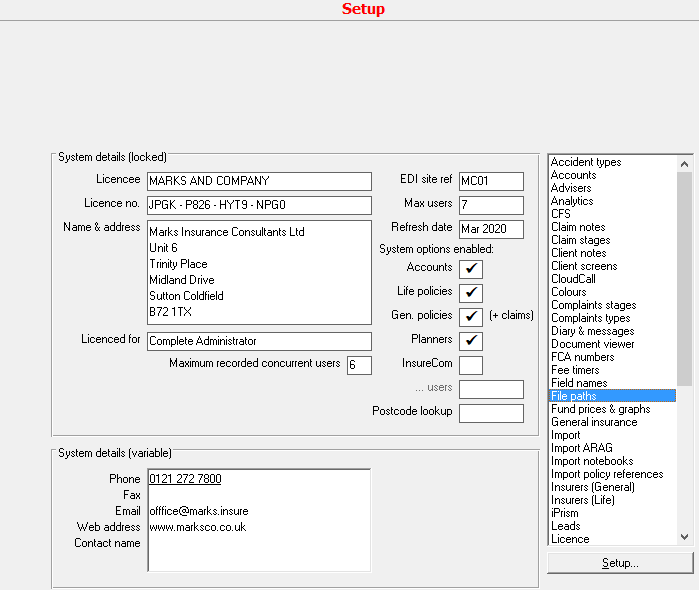Select highlighted File paths entry
The image size is (699, 590).
(x=613, y=396)
